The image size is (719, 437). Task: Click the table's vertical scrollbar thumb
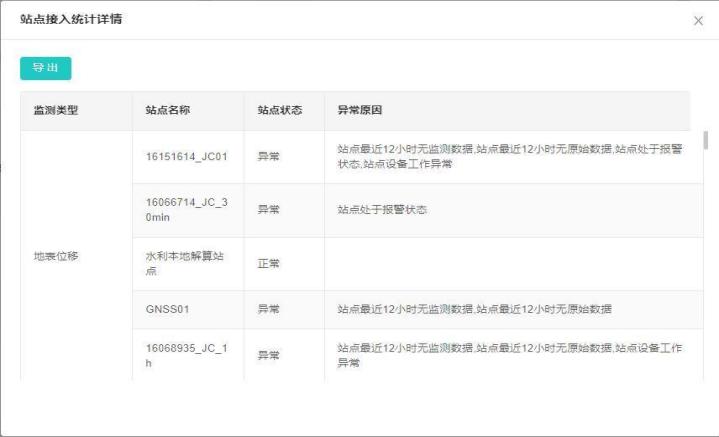[706, 140]
